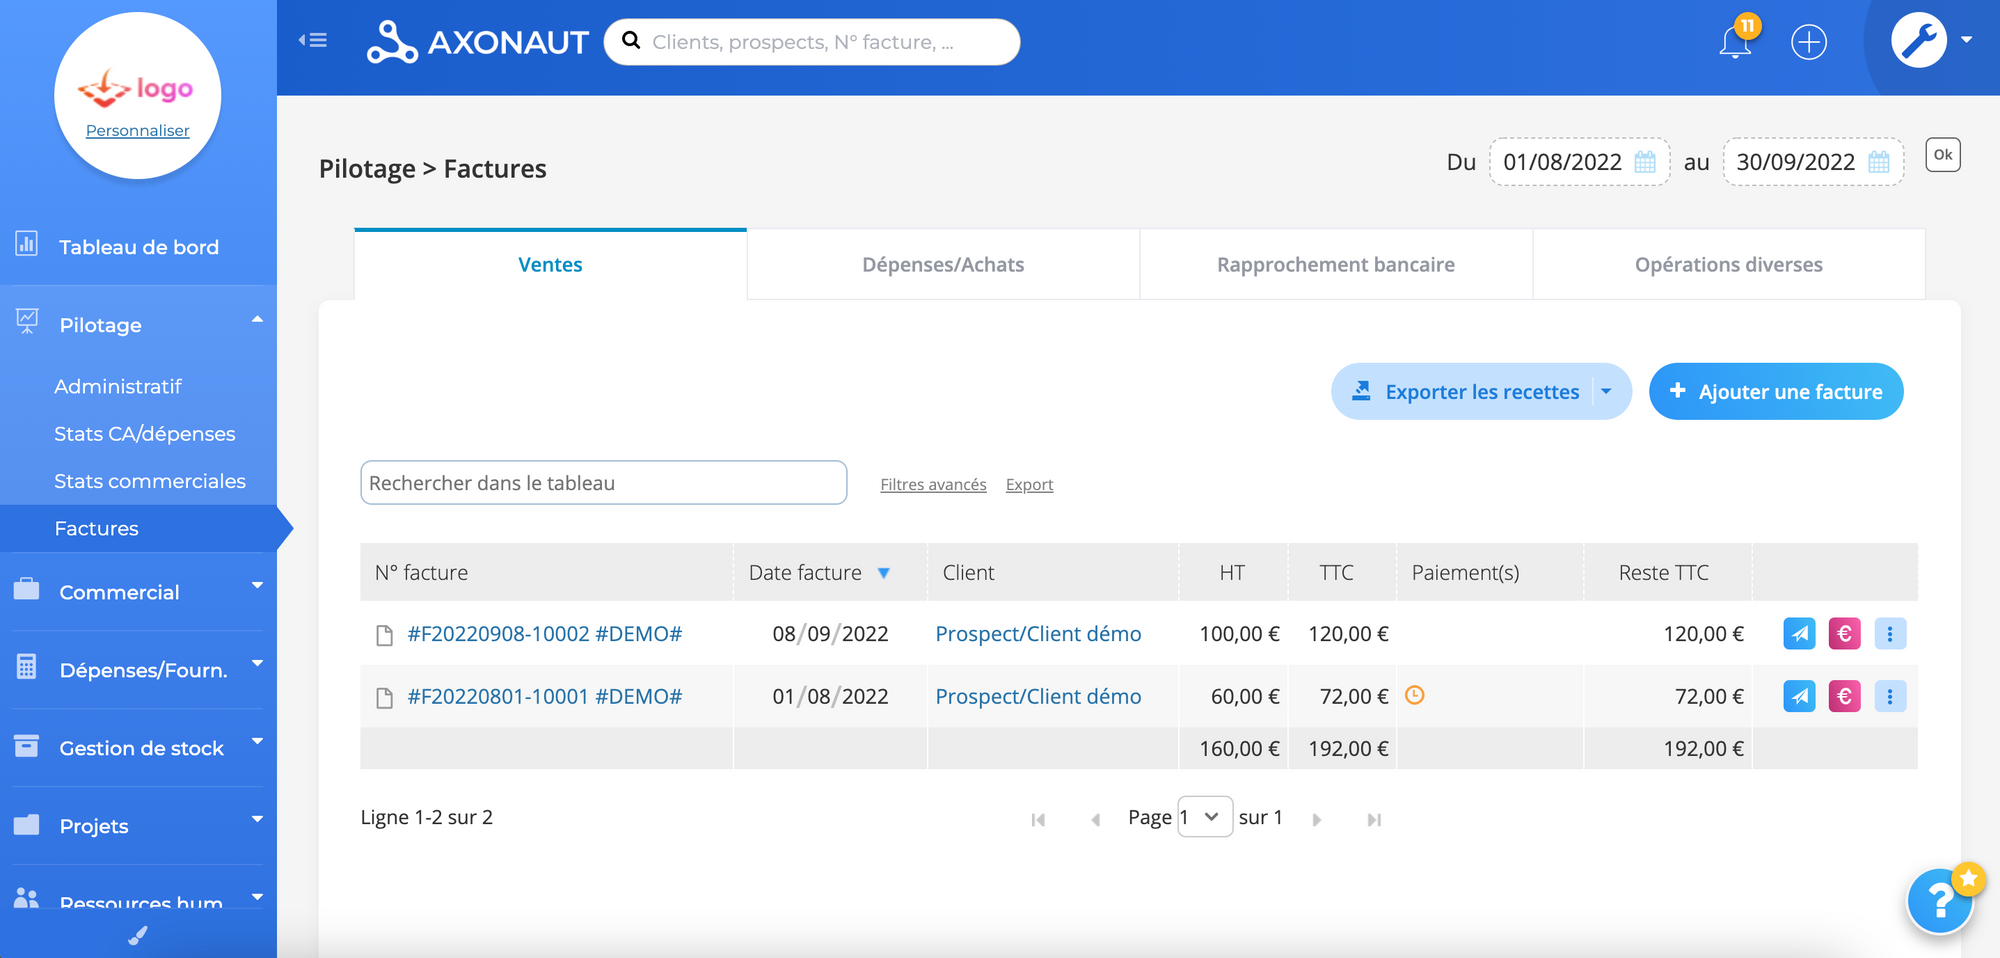The image size is (2000, 958).
Task: Toggle Date facture sort order arrow
Action: pyautogui.click(x=884, y=572)
